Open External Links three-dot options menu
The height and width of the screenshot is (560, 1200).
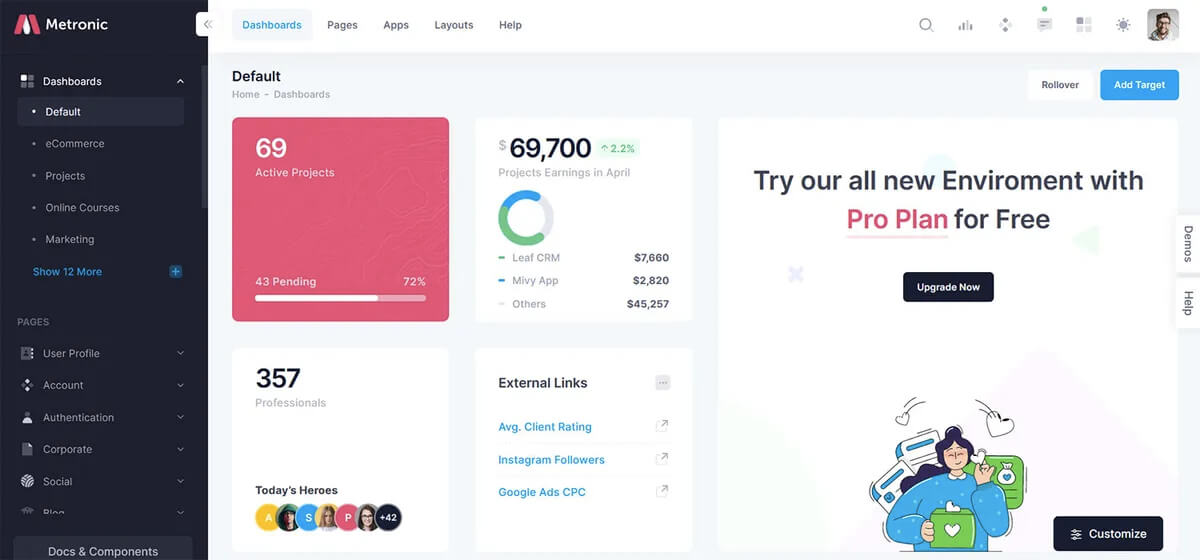coord(662,383)
